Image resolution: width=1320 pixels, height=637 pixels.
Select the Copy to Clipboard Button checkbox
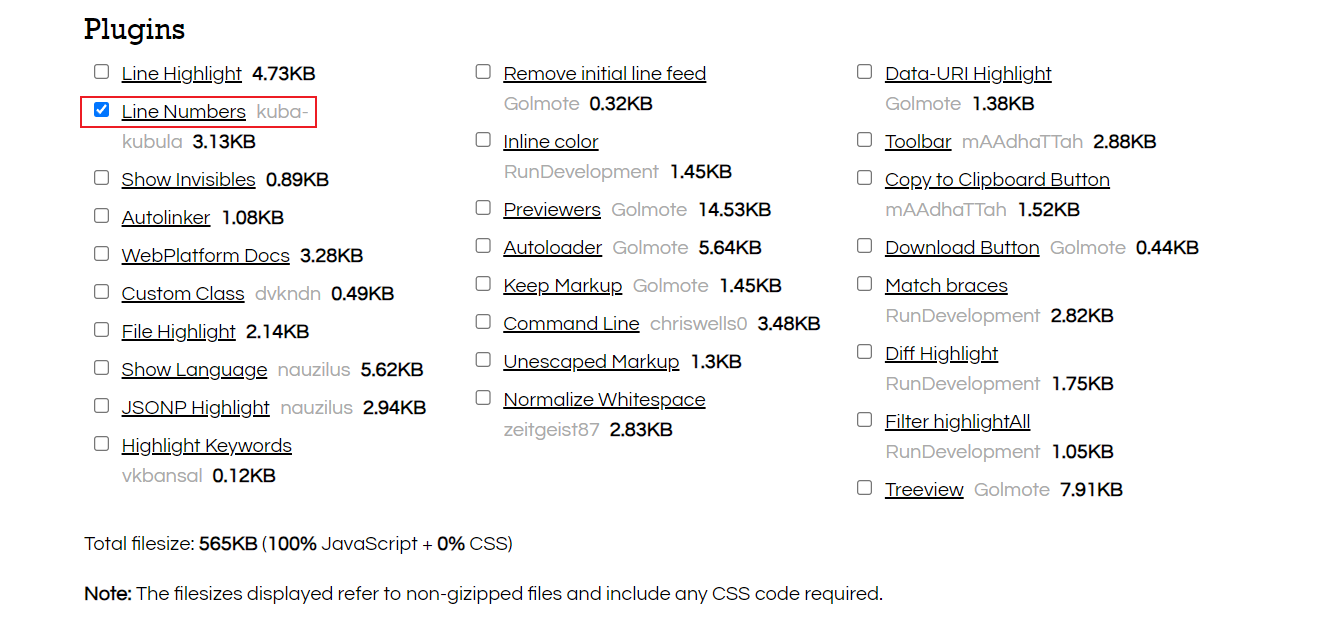tap(865, 178)
